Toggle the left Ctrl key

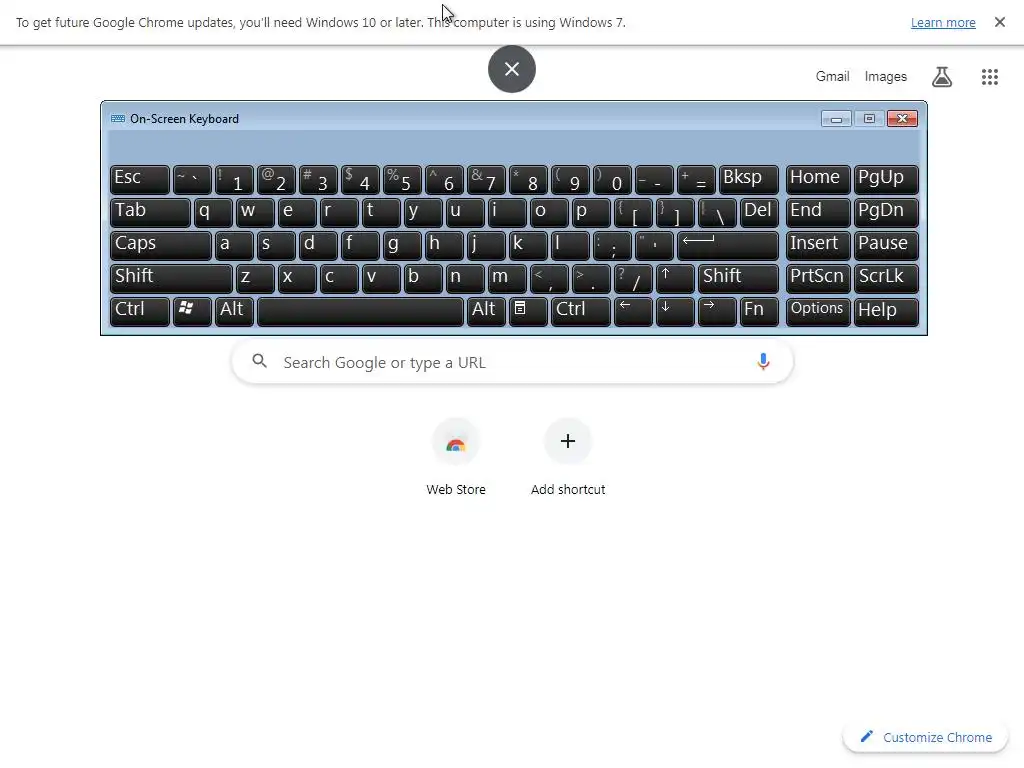tap(140, 311)
